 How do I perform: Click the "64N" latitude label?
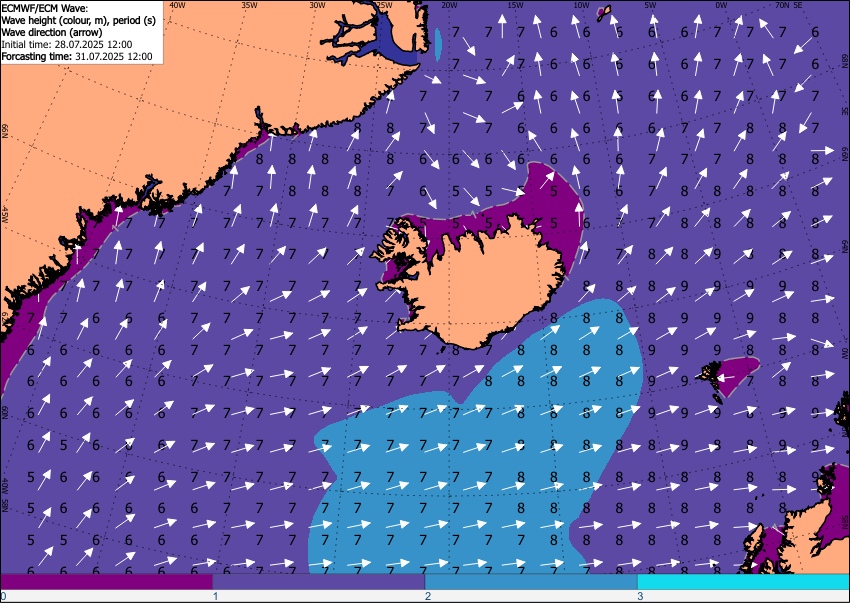(x=844, y=247)
